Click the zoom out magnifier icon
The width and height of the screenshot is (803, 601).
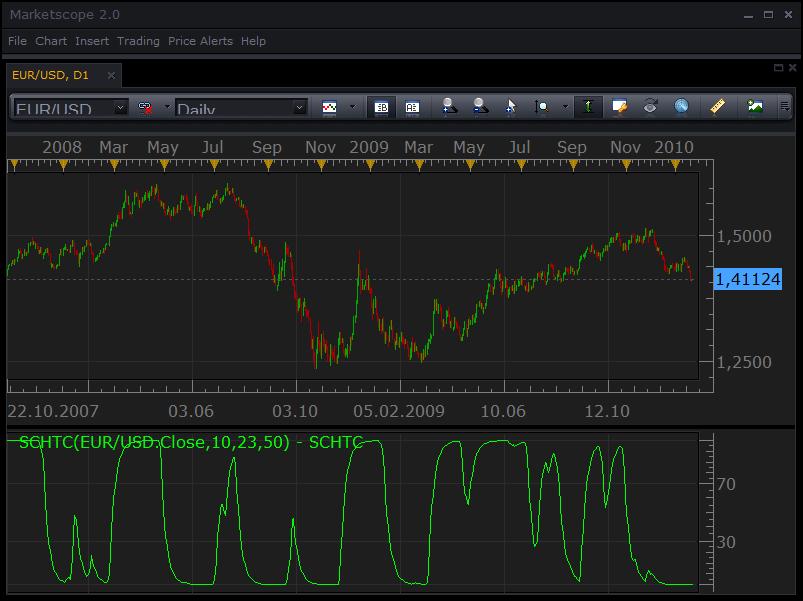pos(480,106)
